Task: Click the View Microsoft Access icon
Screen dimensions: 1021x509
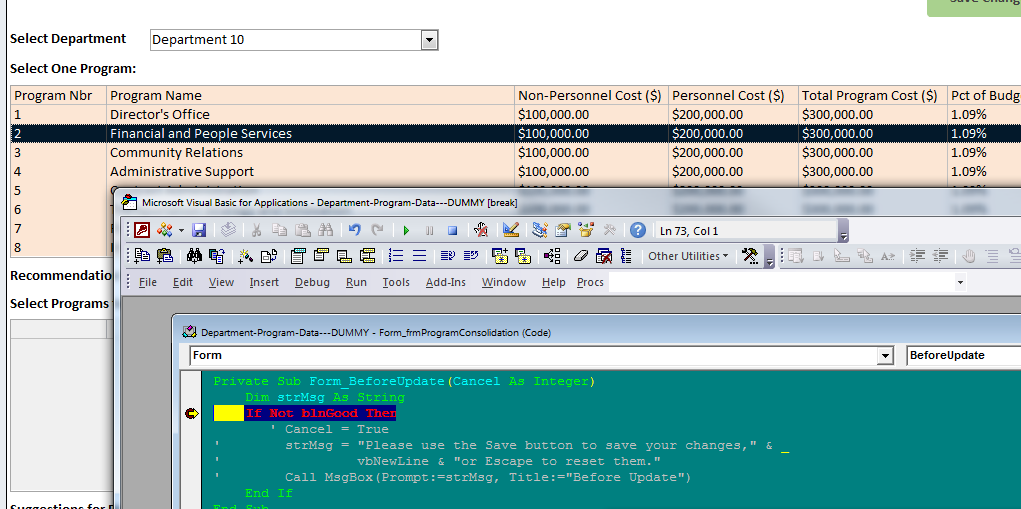Action: pyautogui.click(x=143, y=230)
